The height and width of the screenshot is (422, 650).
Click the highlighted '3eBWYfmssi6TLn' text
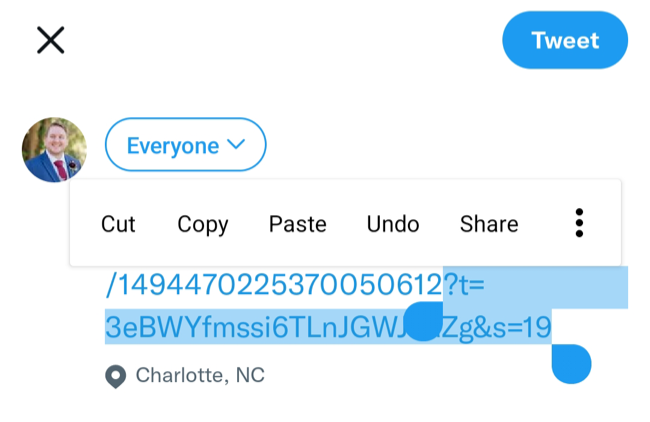tap(240, 327)
